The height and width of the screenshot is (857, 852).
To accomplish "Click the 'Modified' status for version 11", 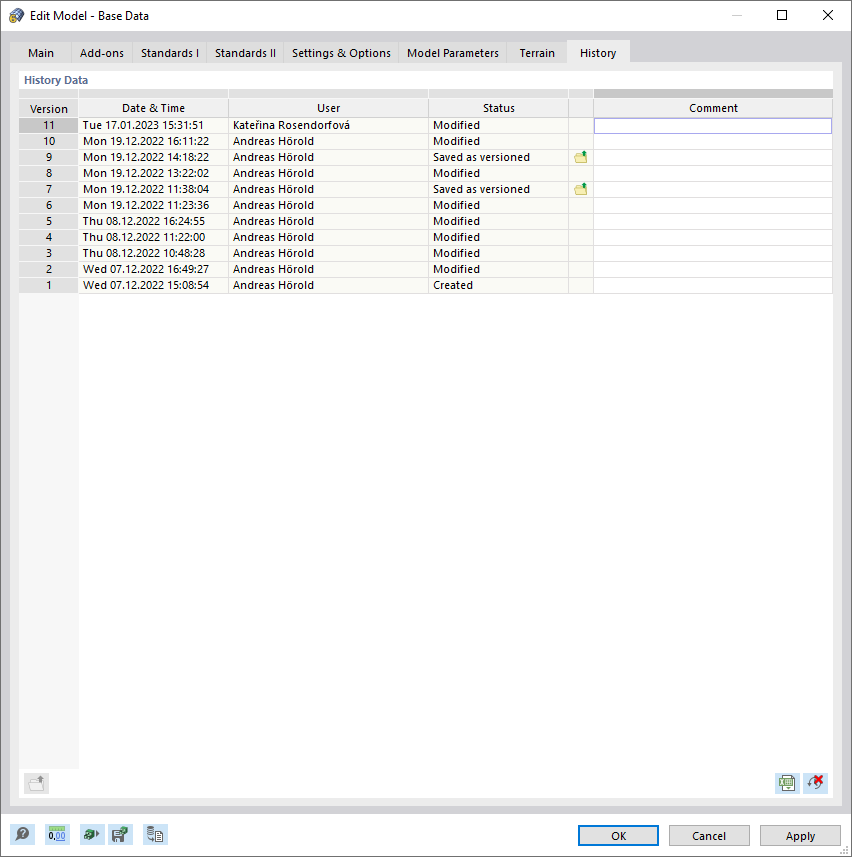I will pyautogui.click(x=498, y=126).
